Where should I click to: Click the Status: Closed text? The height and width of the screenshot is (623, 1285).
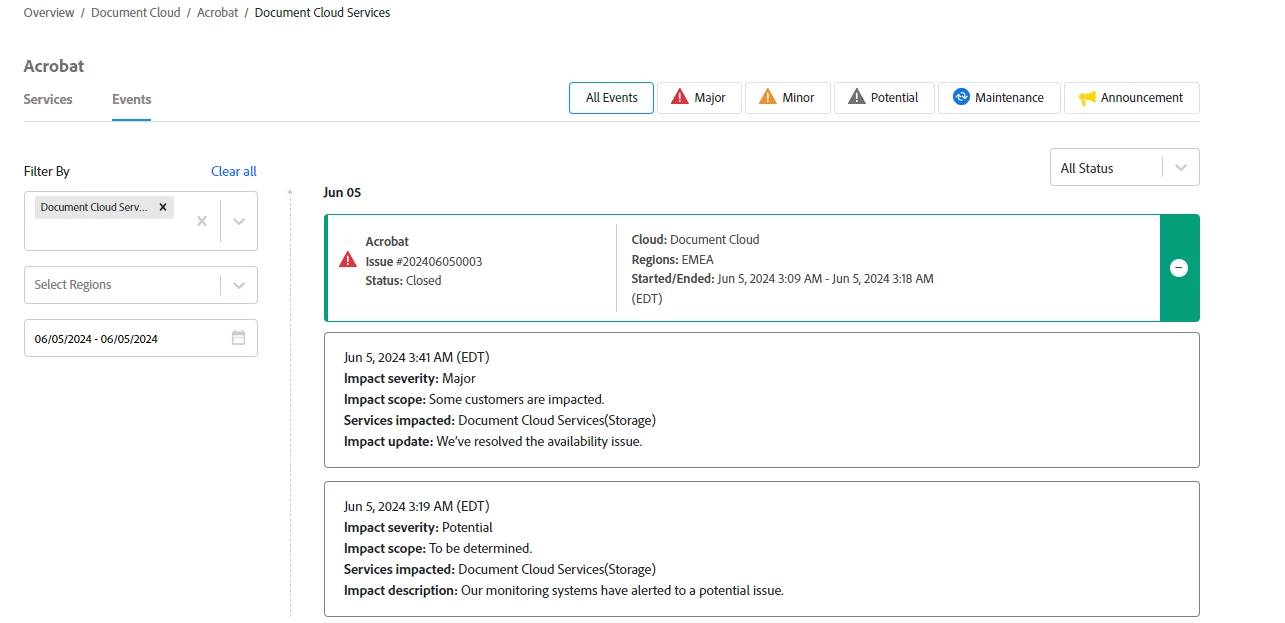point(403,281)
